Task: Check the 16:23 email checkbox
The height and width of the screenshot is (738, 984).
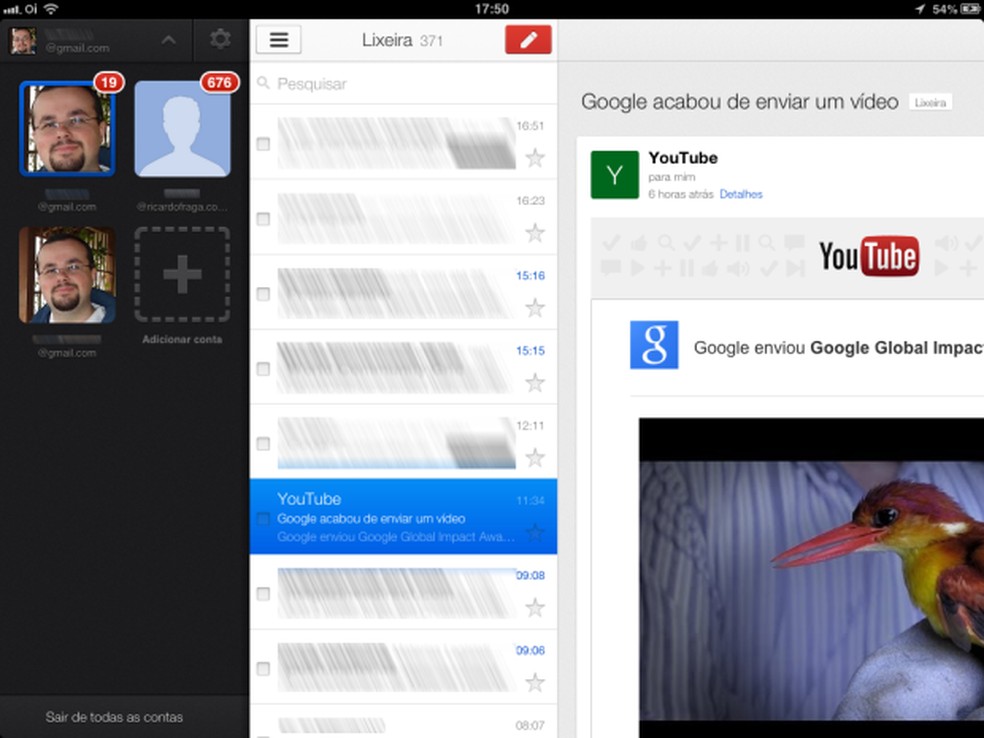Action: point(264,219)
